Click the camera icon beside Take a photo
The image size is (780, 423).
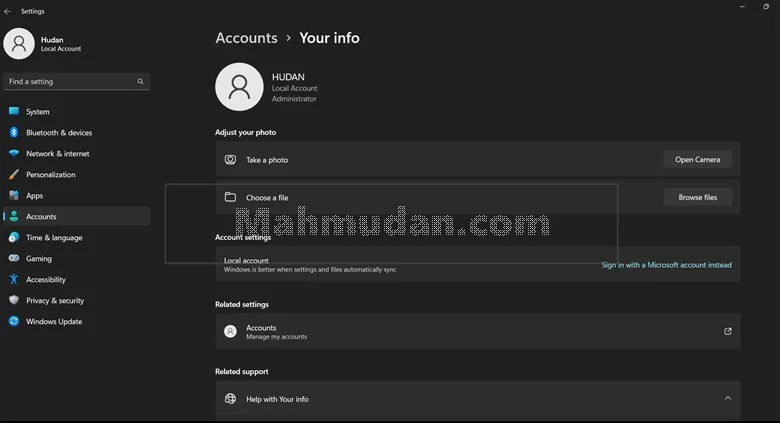point(230,159)
